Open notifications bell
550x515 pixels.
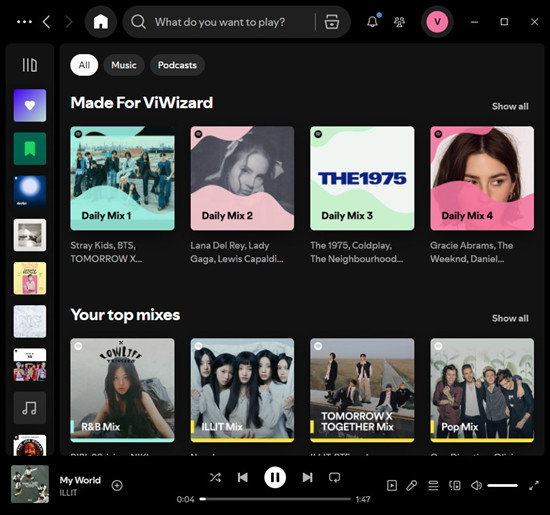(373, 22)
